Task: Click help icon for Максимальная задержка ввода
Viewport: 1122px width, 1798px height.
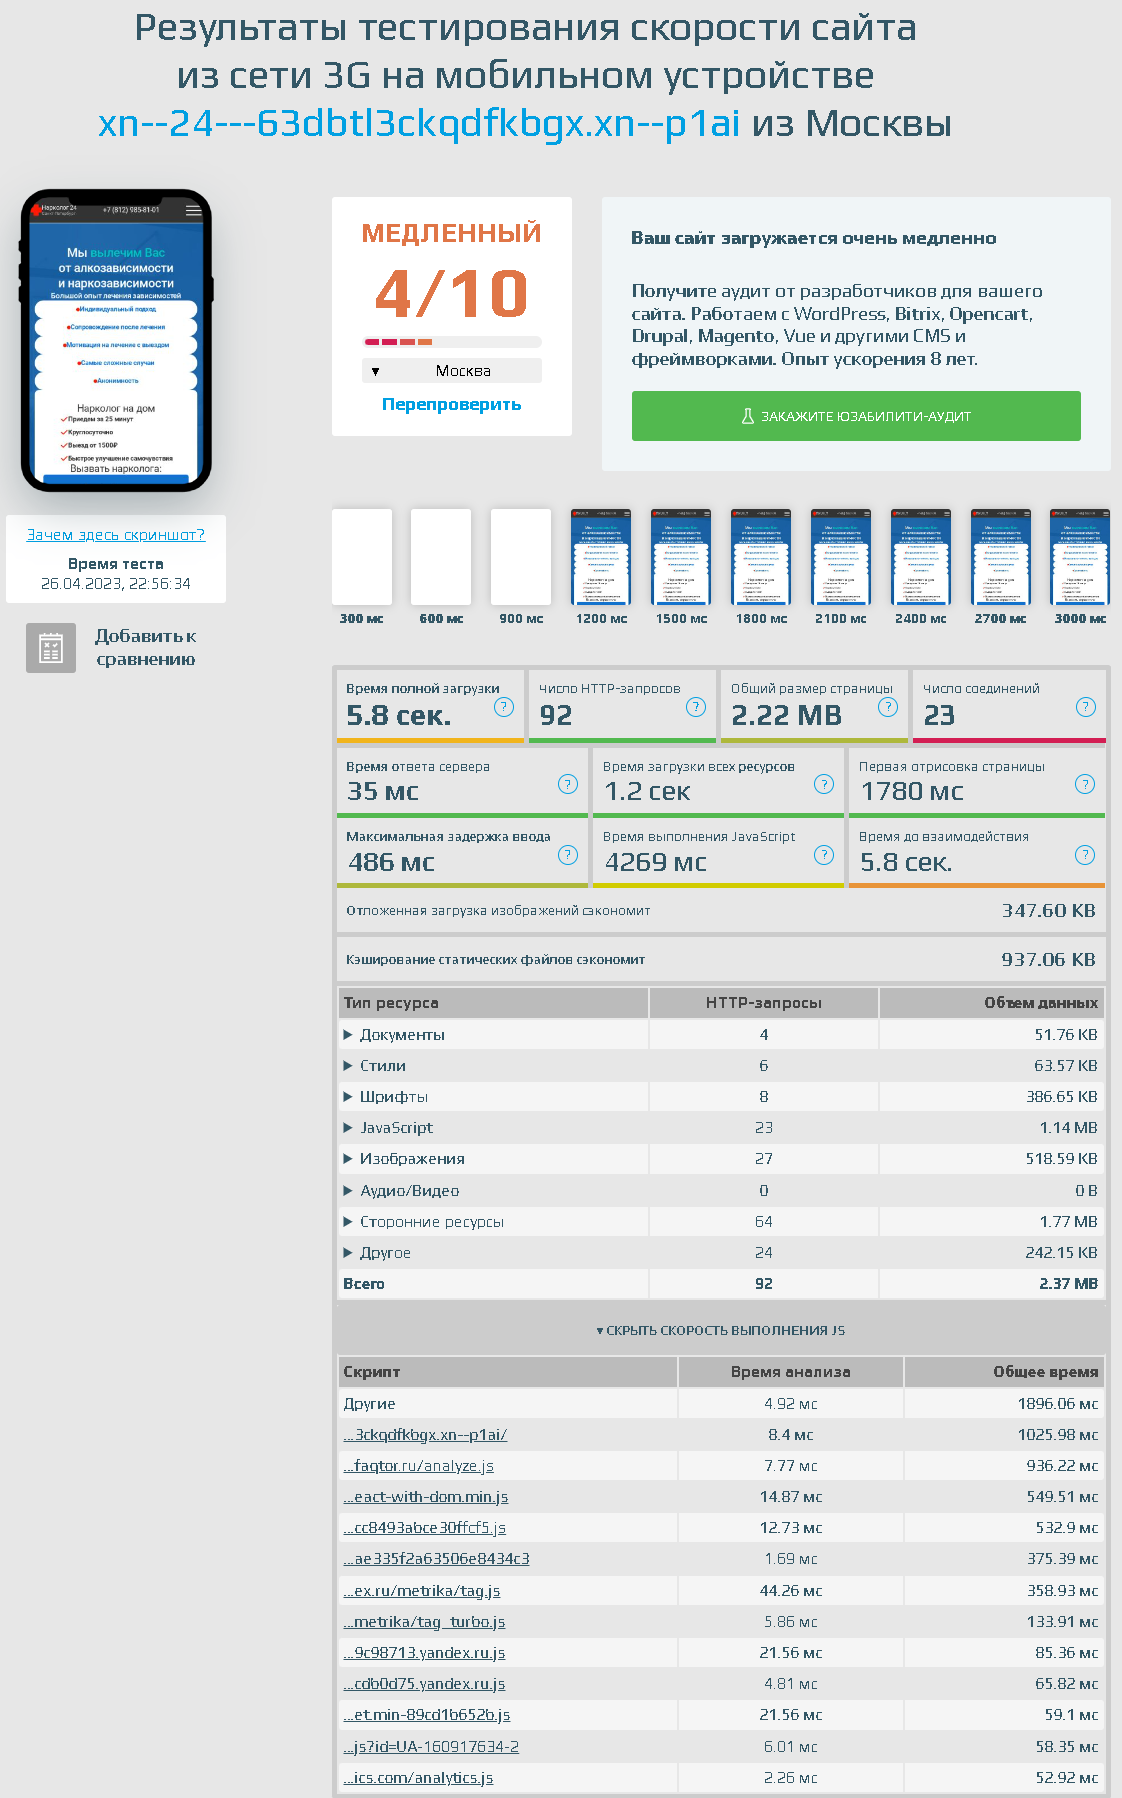Action: (568, 855)
